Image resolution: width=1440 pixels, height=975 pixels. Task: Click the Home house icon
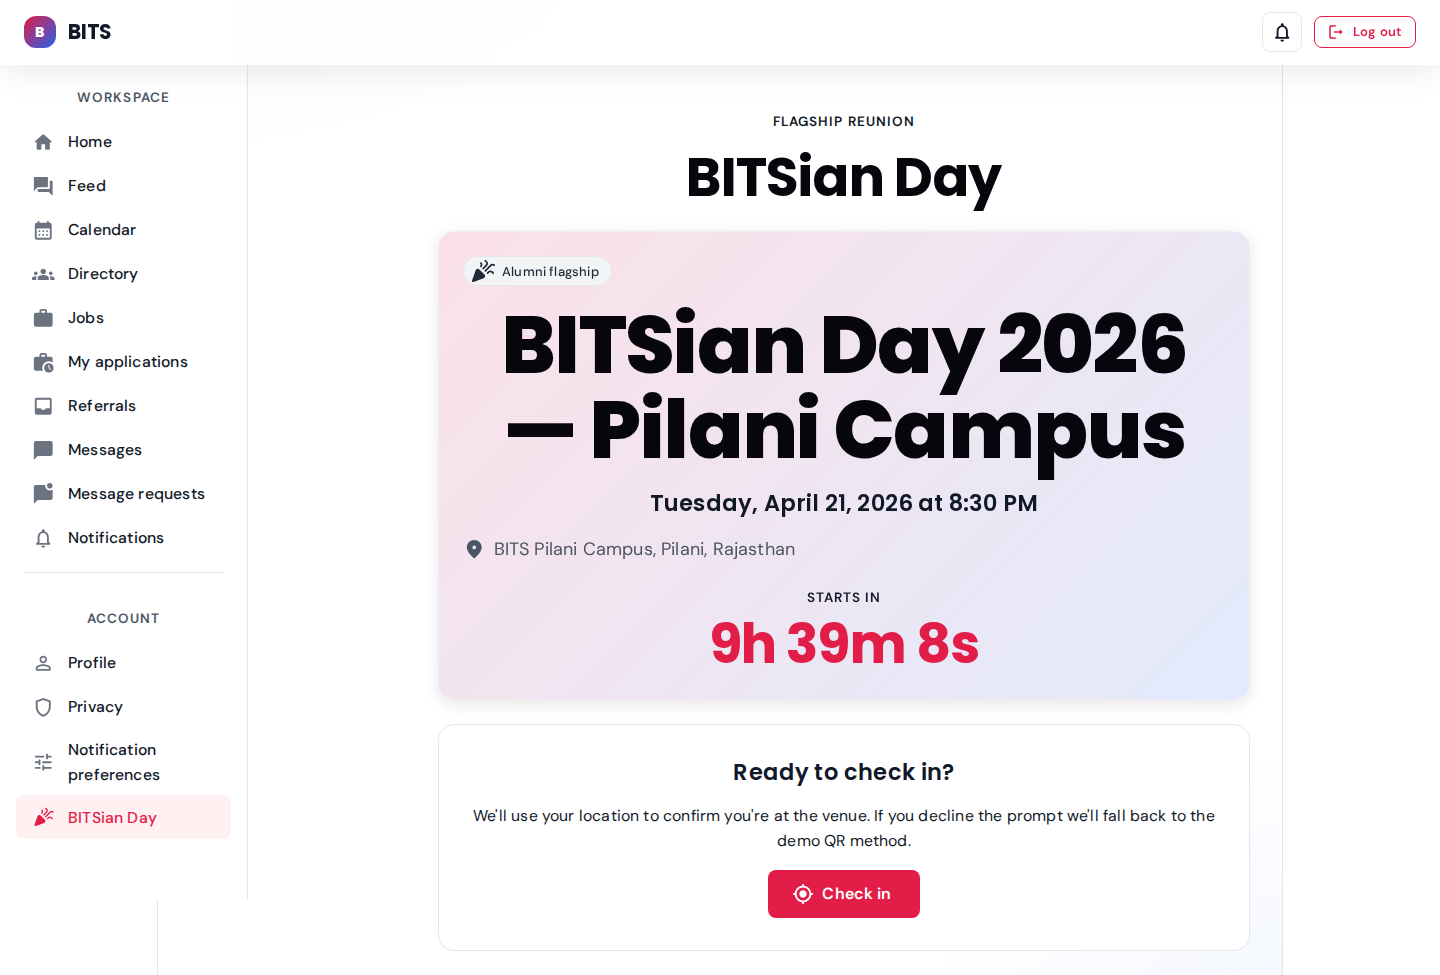tap(43, 142)
